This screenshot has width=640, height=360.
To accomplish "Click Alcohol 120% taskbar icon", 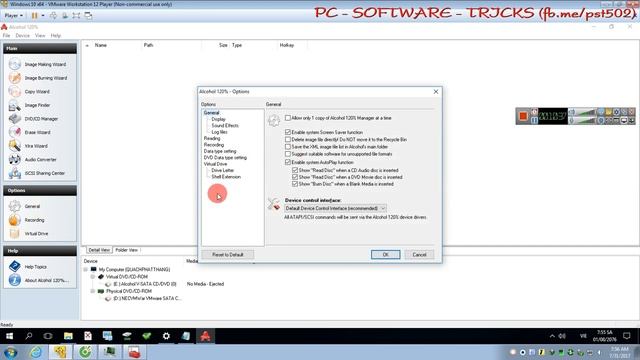I will click(x=205, y=336).
